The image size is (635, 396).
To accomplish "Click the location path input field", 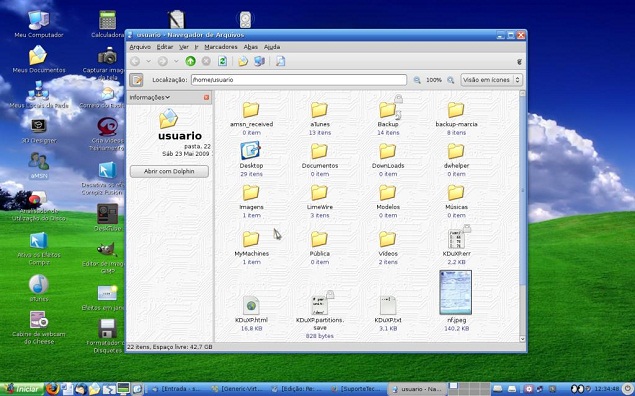I will pyautogui.click(x=299, y=80).
